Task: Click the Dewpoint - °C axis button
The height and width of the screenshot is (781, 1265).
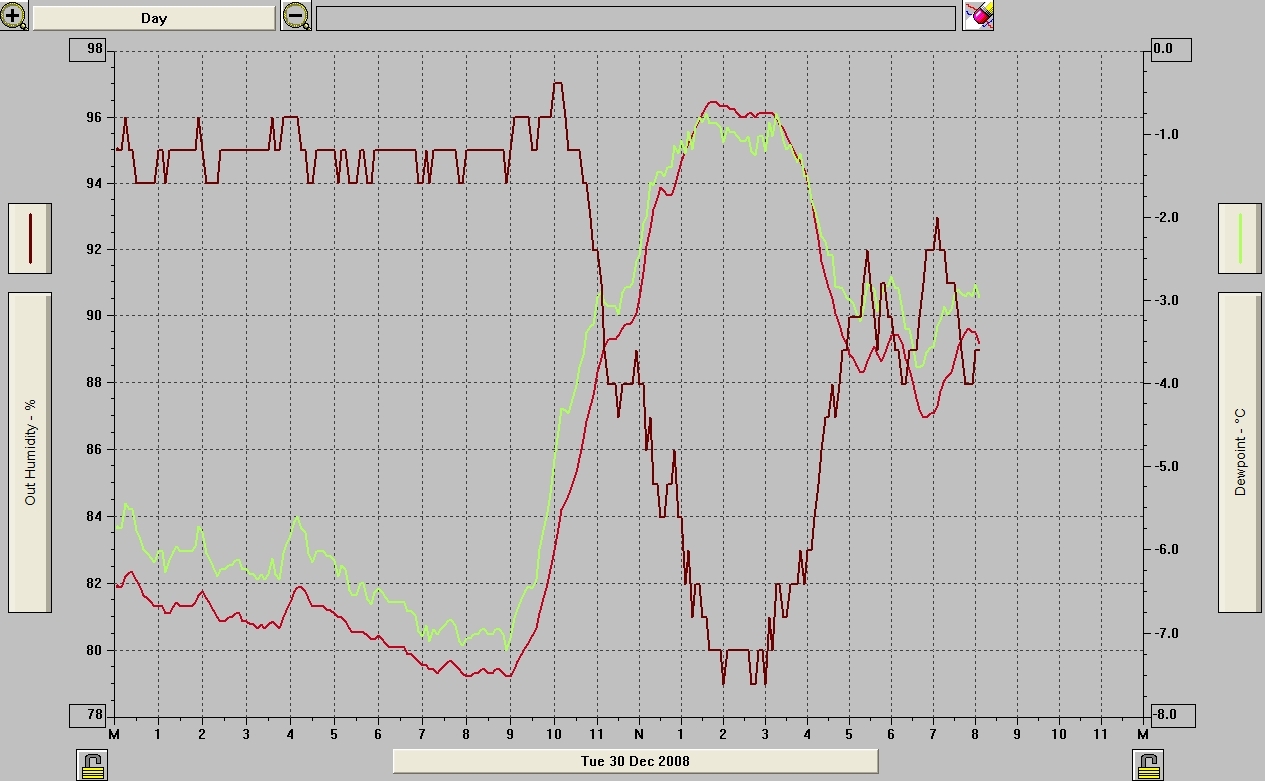Action: [x=1240, y=452]
